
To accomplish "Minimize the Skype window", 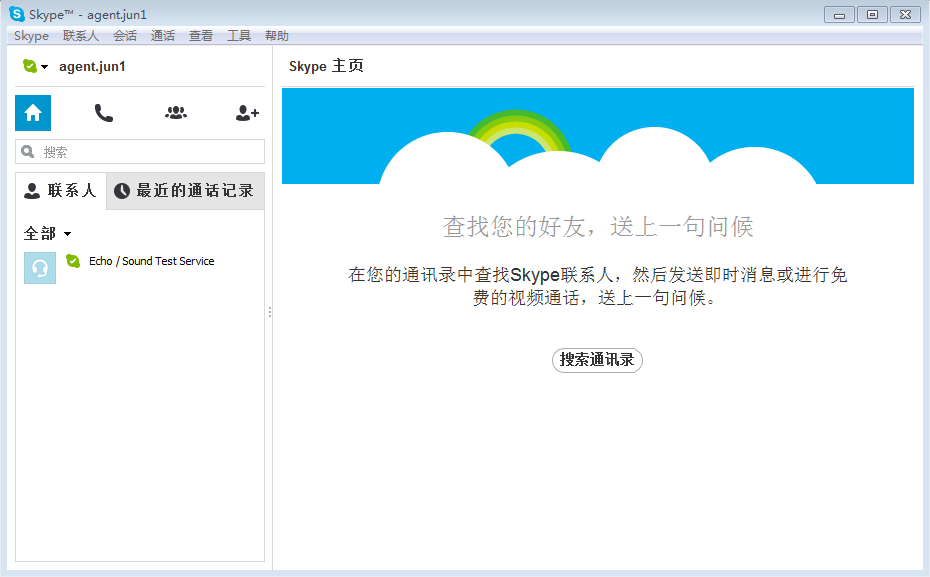I will coord(839,15).
